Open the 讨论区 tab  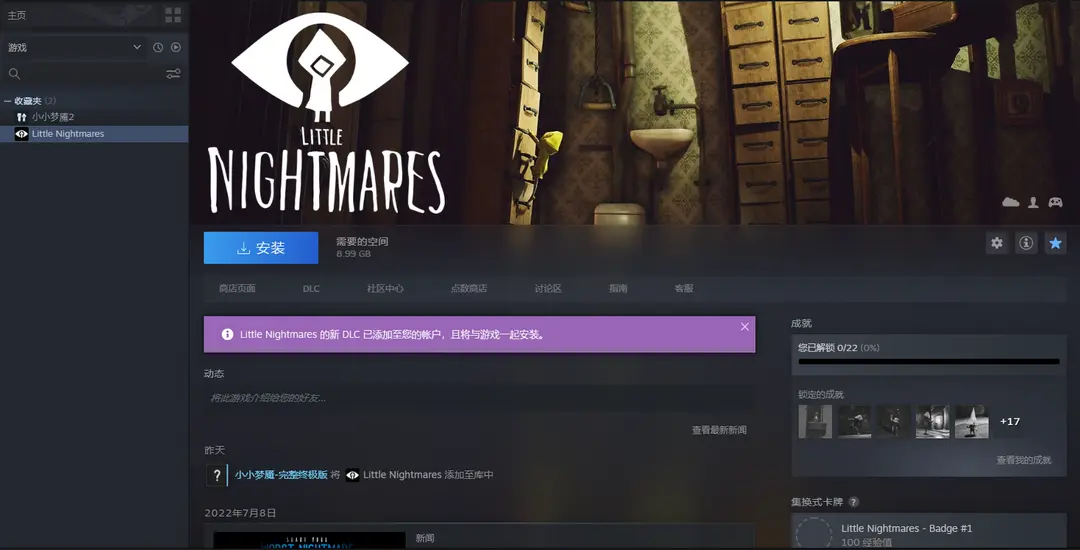[548, 288]
